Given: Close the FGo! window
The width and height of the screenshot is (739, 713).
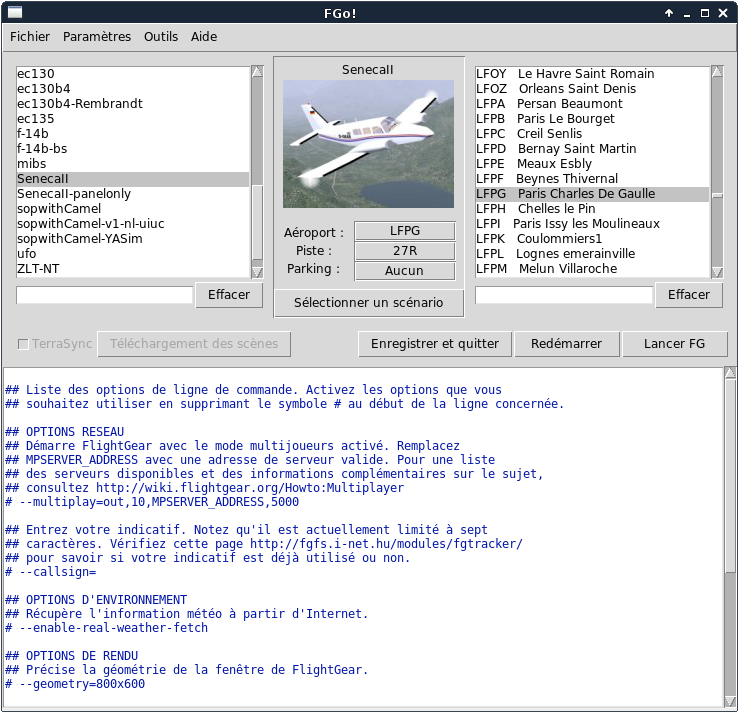Looking at the screenshot, I should coord(723,13).
